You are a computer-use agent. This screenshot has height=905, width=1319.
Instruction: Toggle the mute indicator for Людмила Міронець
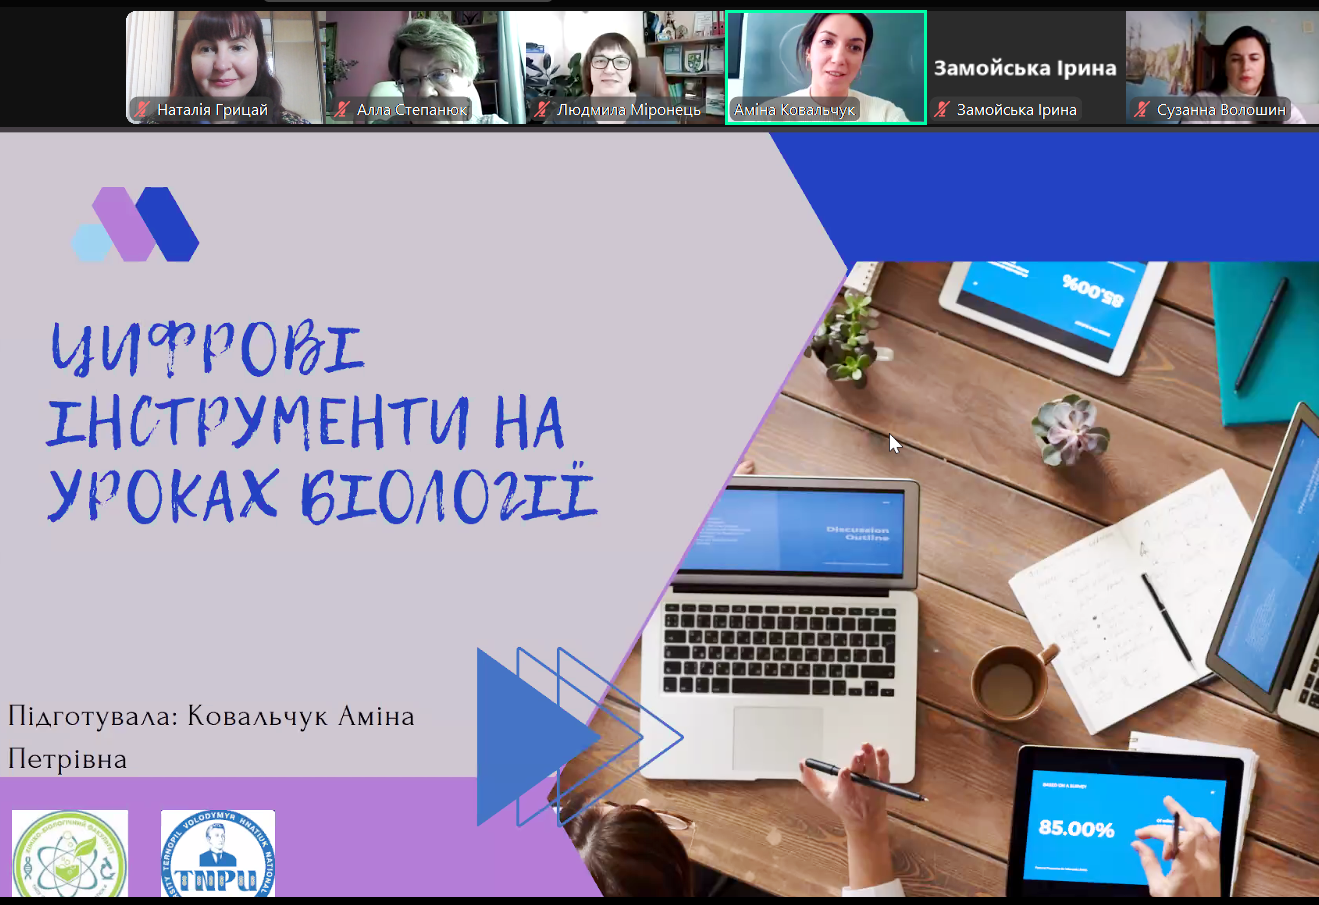click(x=543, y=111)
